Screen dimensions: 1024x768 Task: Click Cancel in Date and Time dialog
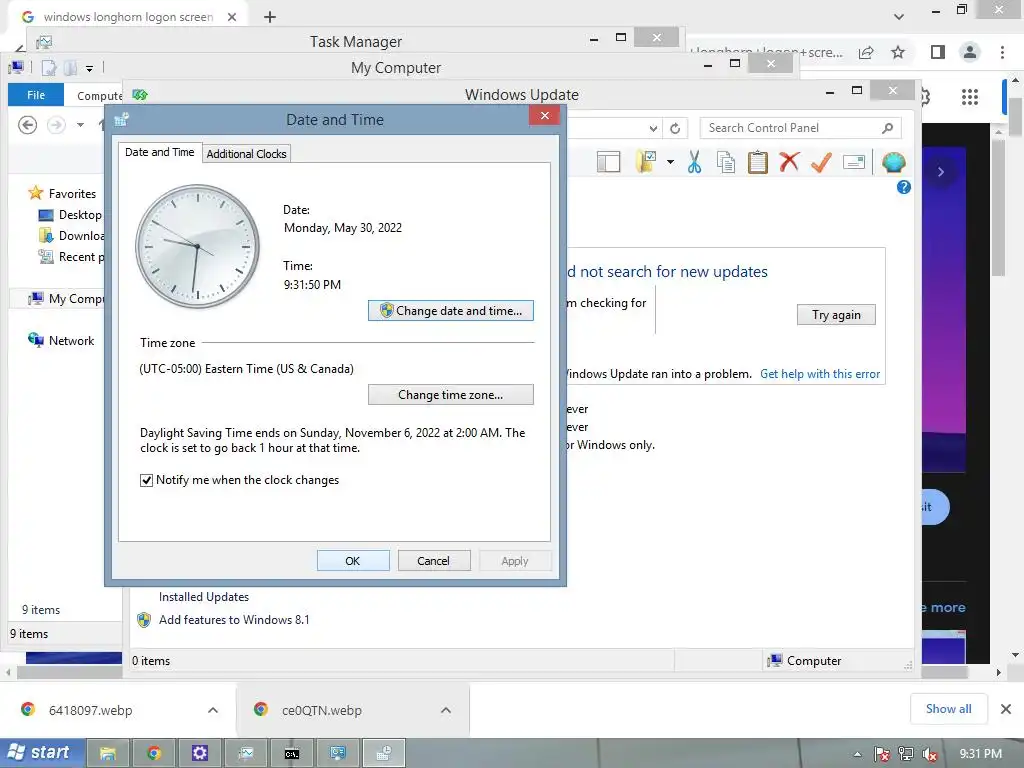coord(434,560)
